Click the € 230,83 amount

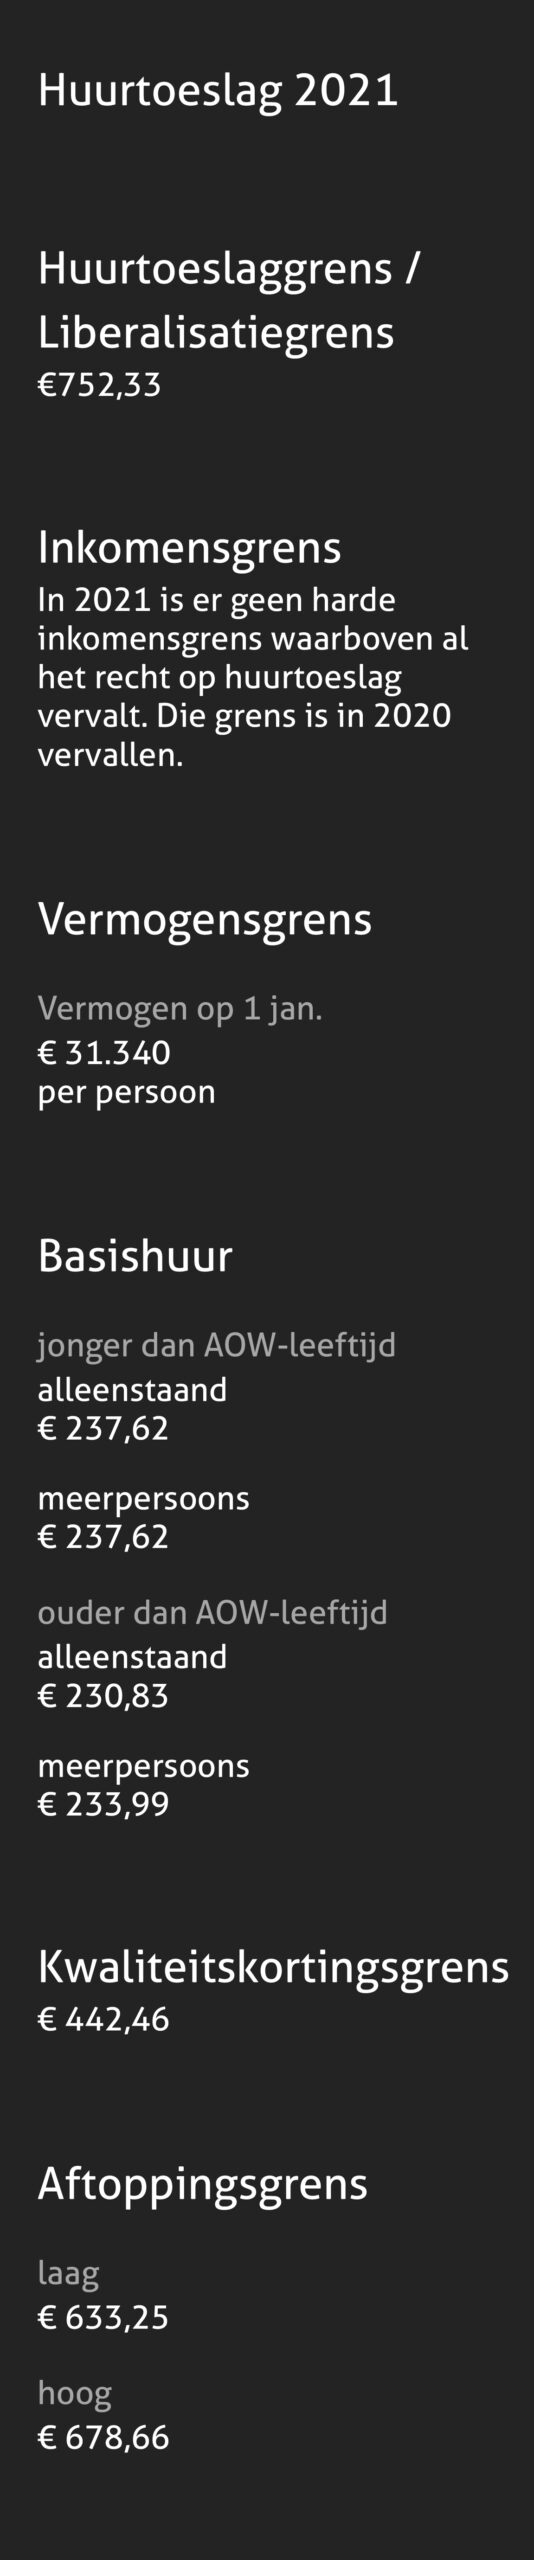(x=103, y=1696)
